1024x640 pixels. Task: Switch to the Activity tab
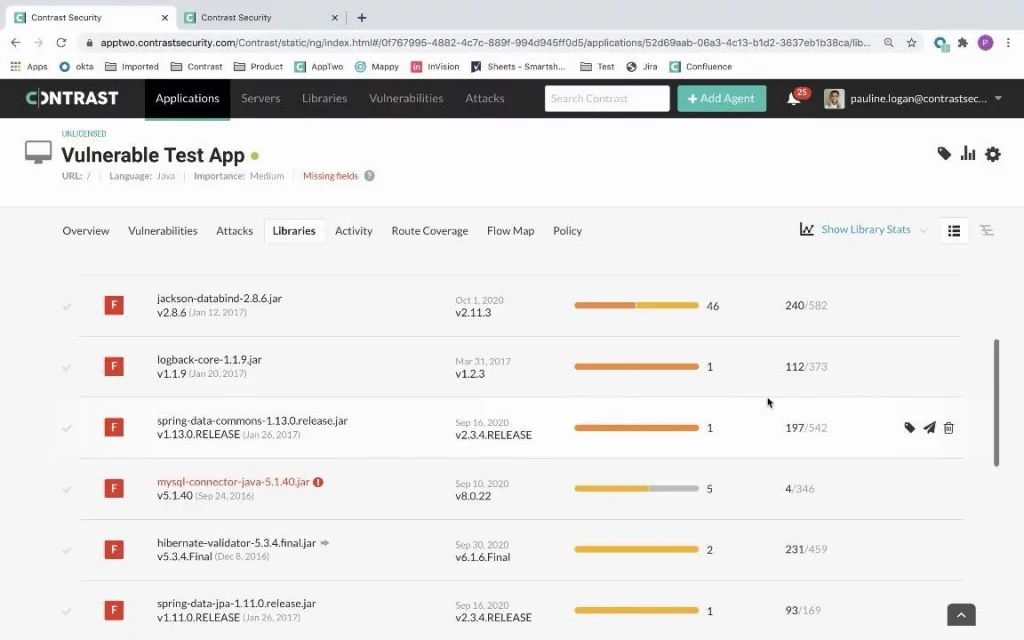pyautogui.click(x=354, y=231)
